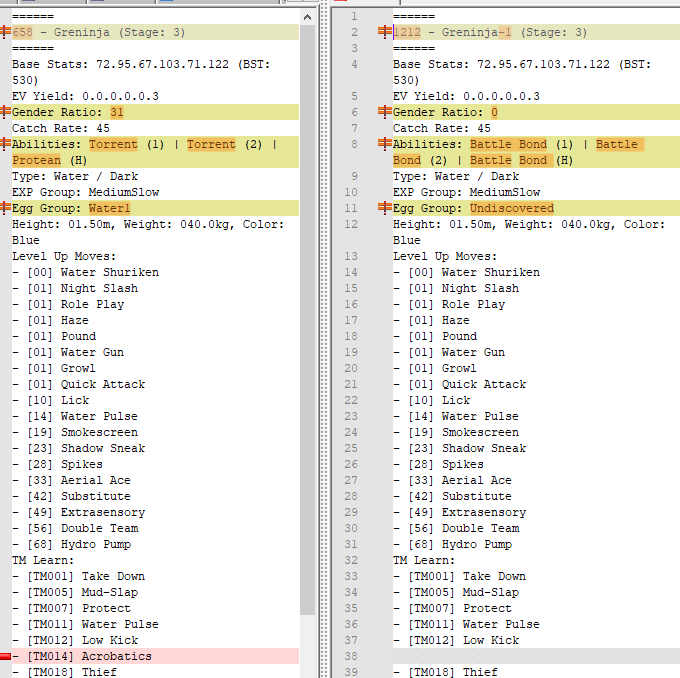Click the change marker beside 'Egg Group: Water1'
Viewport: 680px width, 678px height.
point(5,208)
